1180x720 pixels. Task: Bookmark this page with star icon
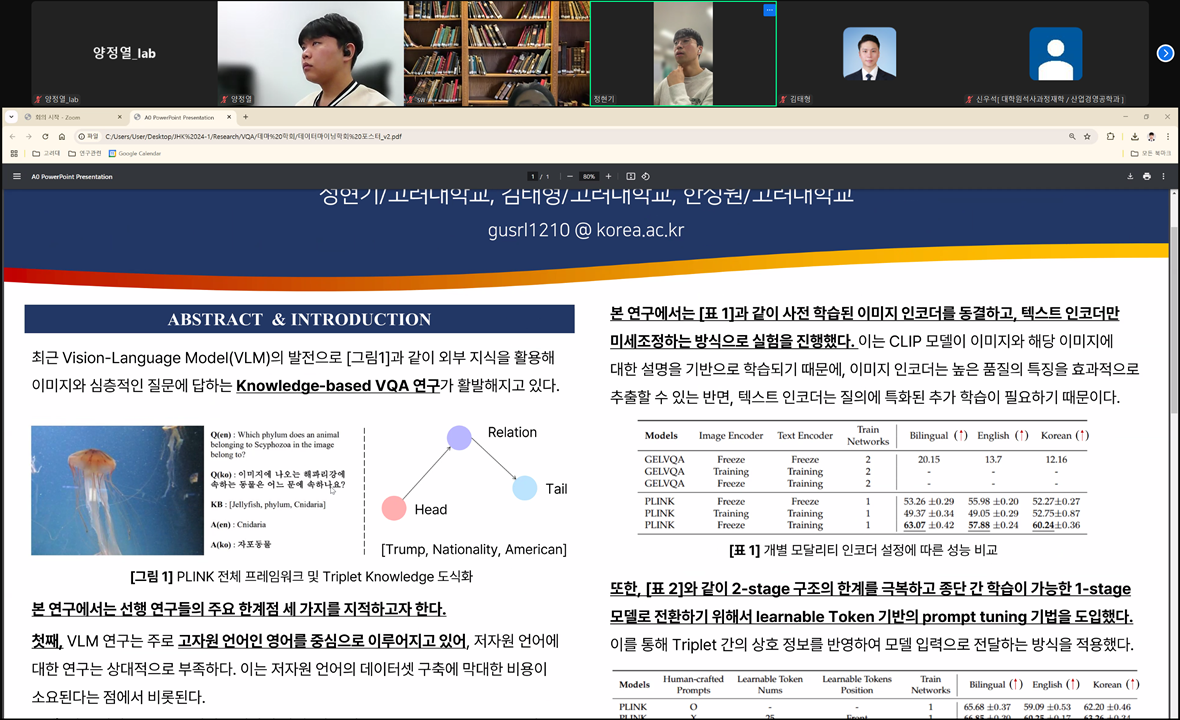pyautogui.click(x=1087, y=137)
